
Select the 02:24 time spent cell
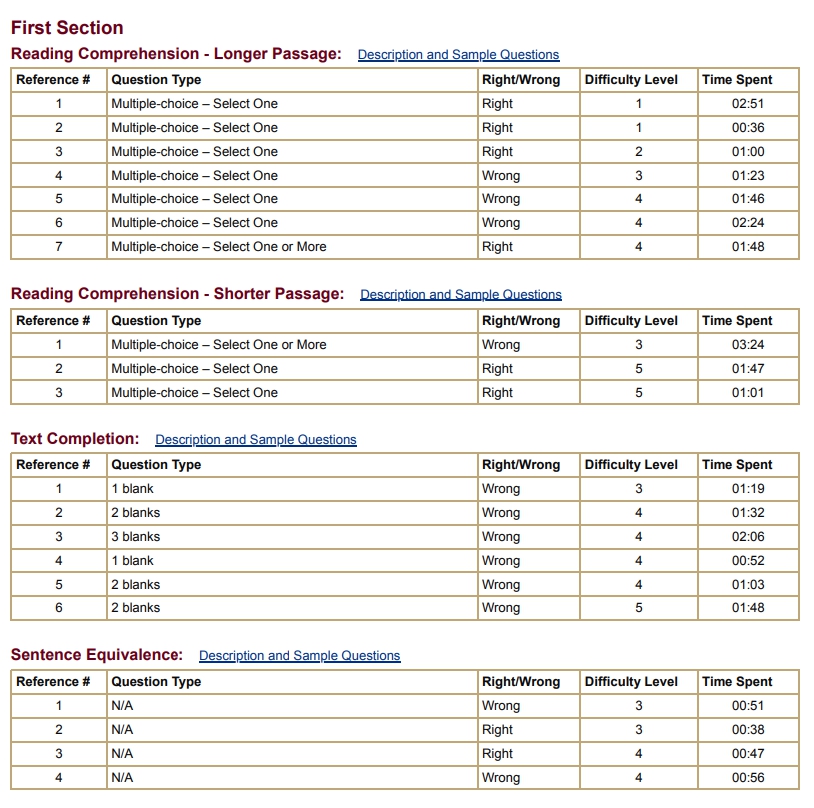tap(747, 223)
